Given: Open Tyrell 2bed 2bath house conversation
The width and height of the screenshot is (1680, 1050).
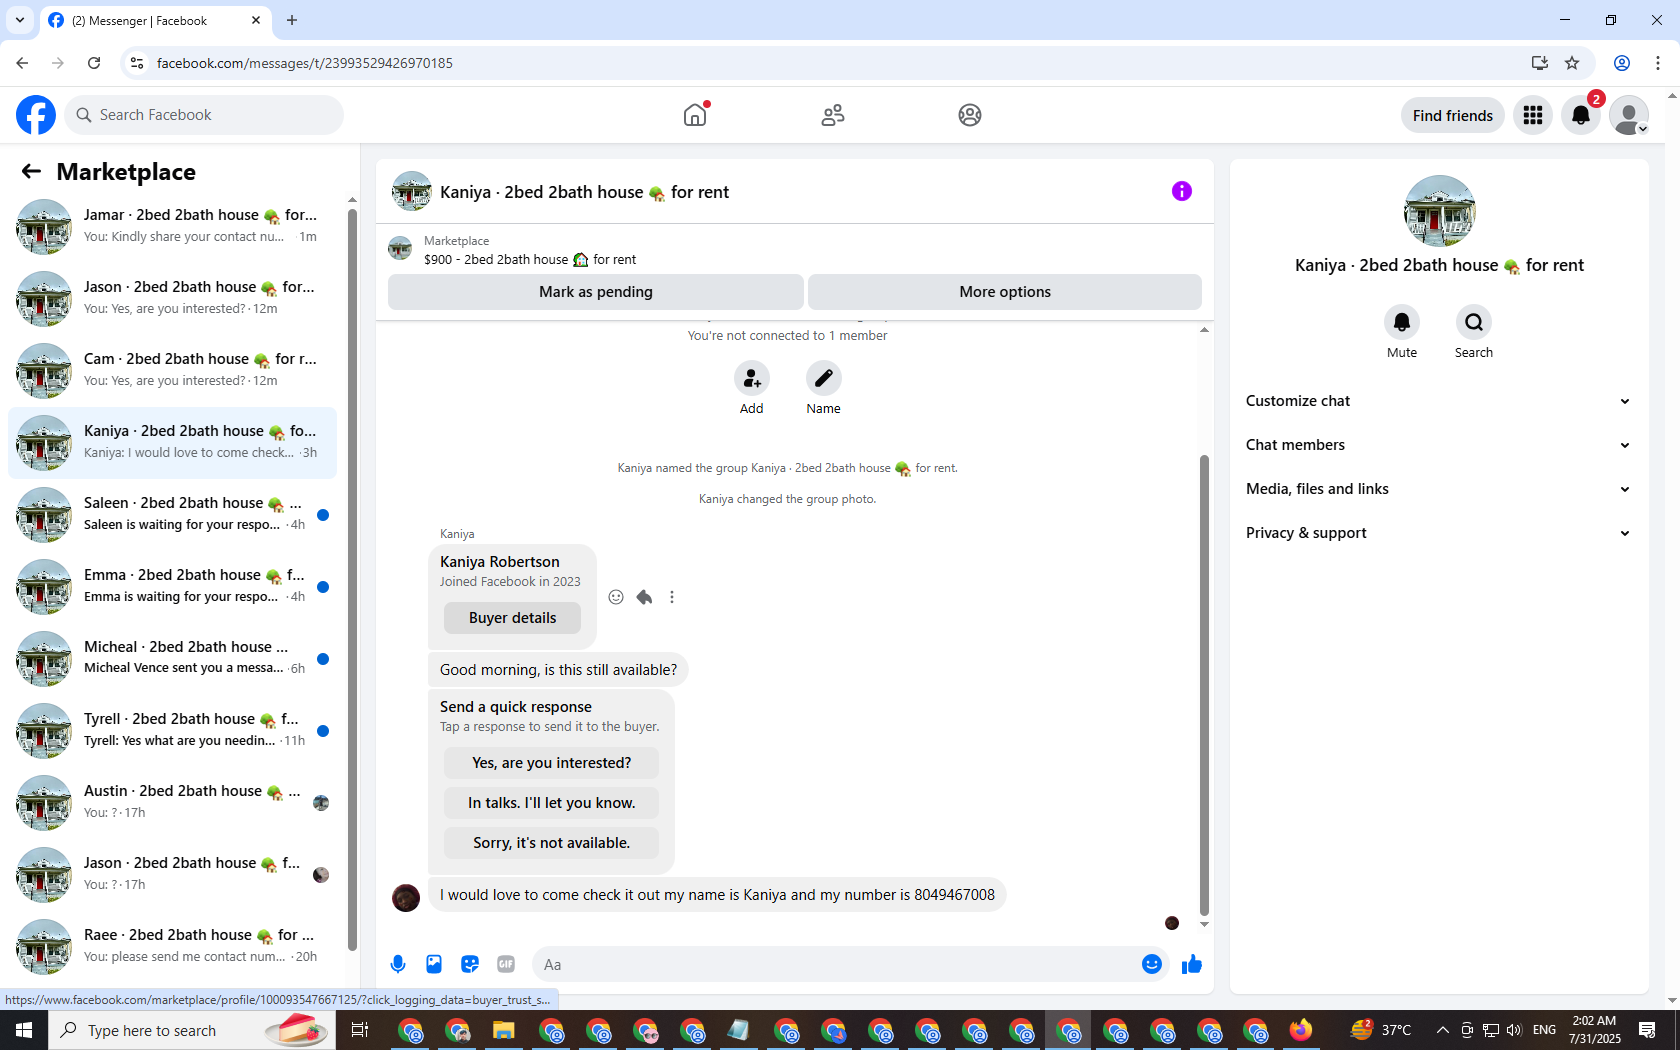Looking at the screenshot, I should [172, 730].
